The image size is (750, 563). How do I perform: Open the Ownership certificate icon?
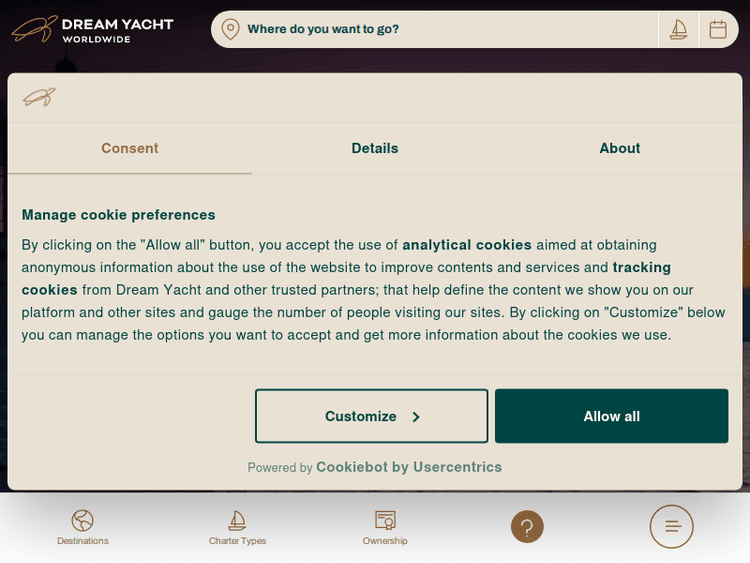pyautogui.click(x=385, y=520)
